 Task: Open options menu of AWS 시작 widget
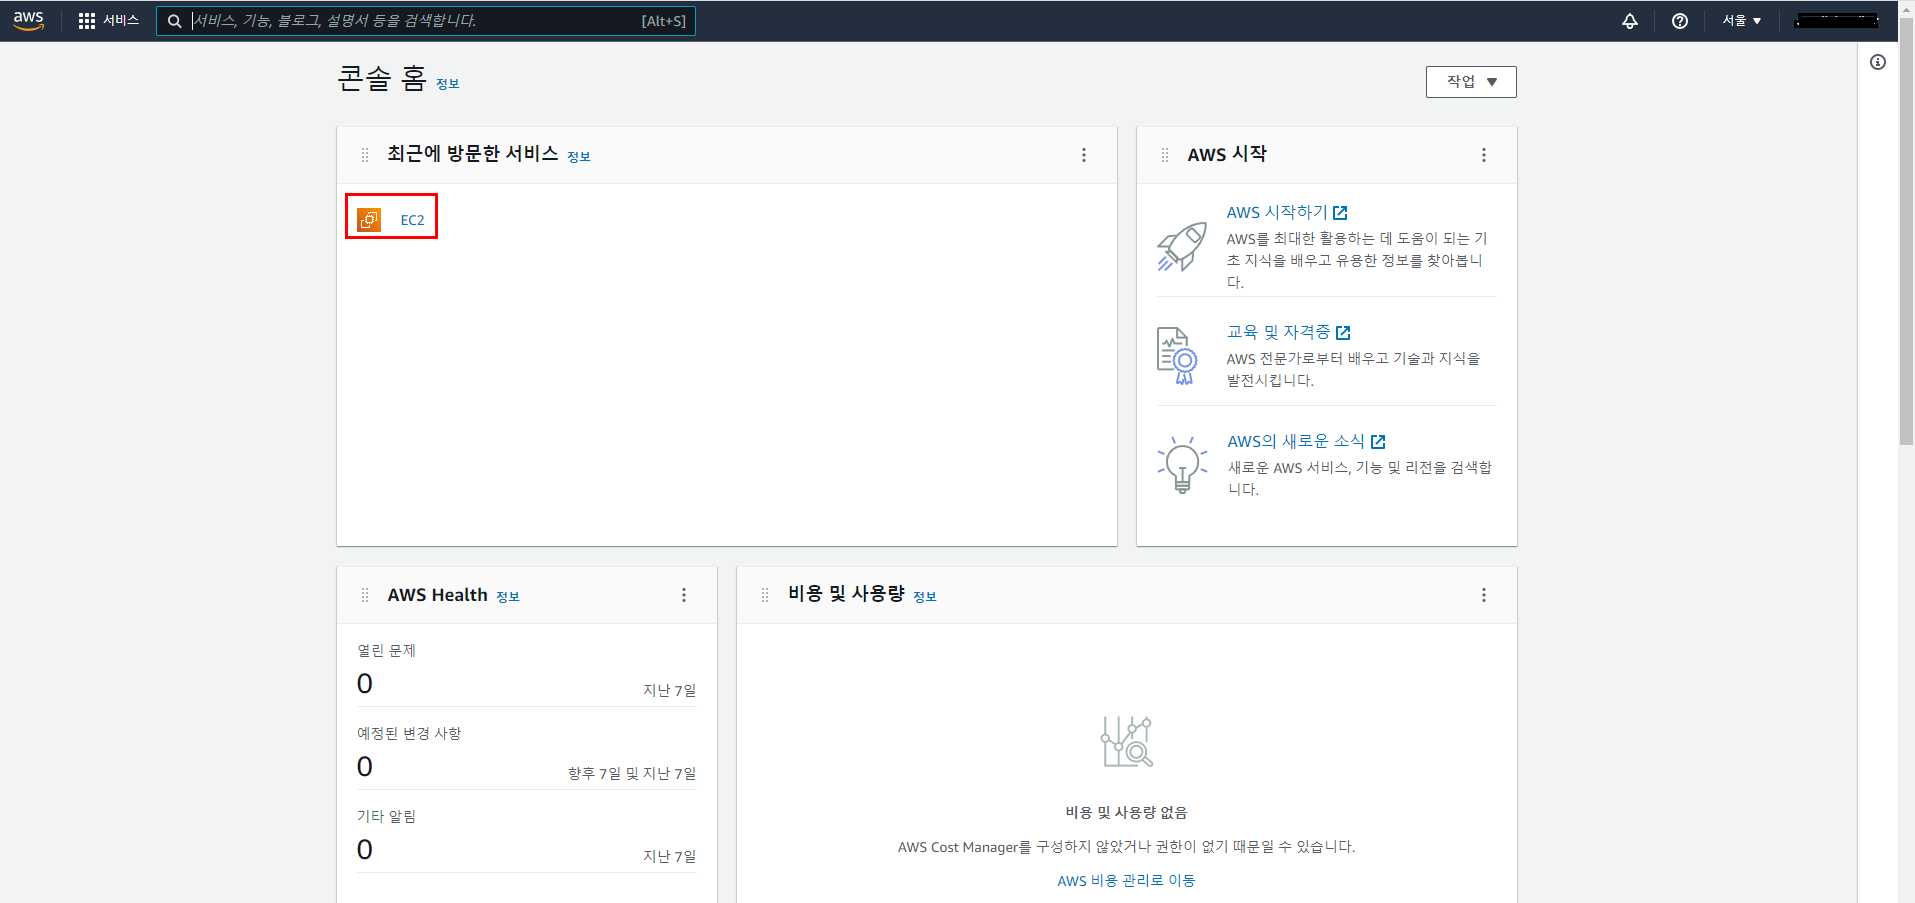[1484, 155]
